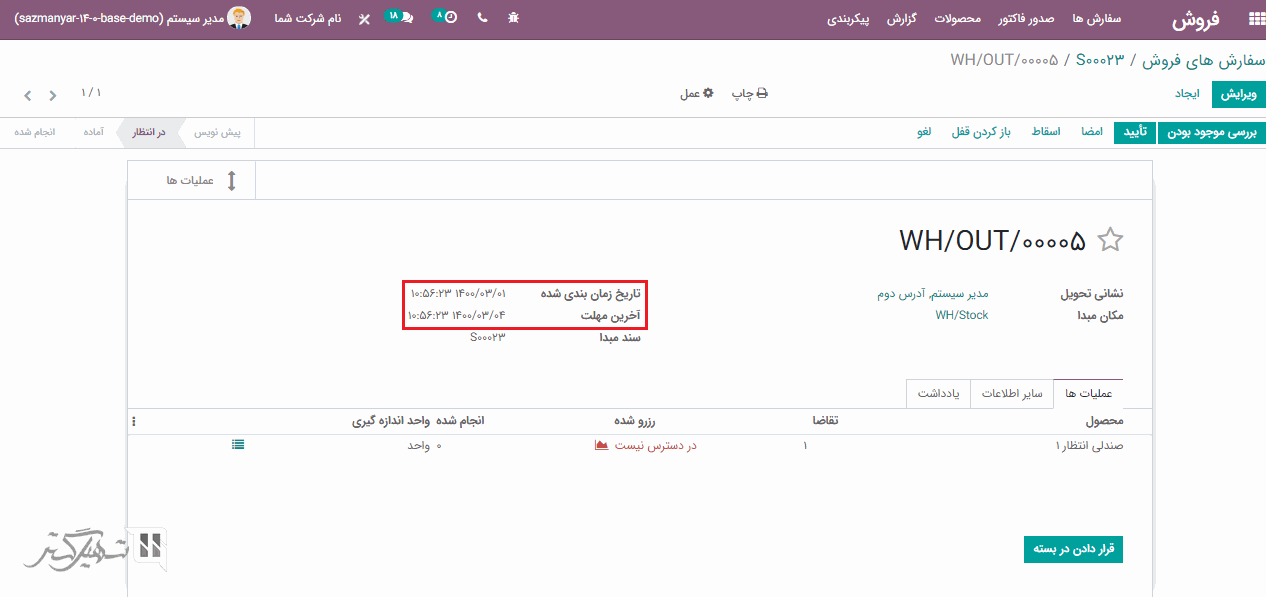The image size is (1266, 597).
Task: Click بررسی موجود بودن button
Action: coord(1211,132)
